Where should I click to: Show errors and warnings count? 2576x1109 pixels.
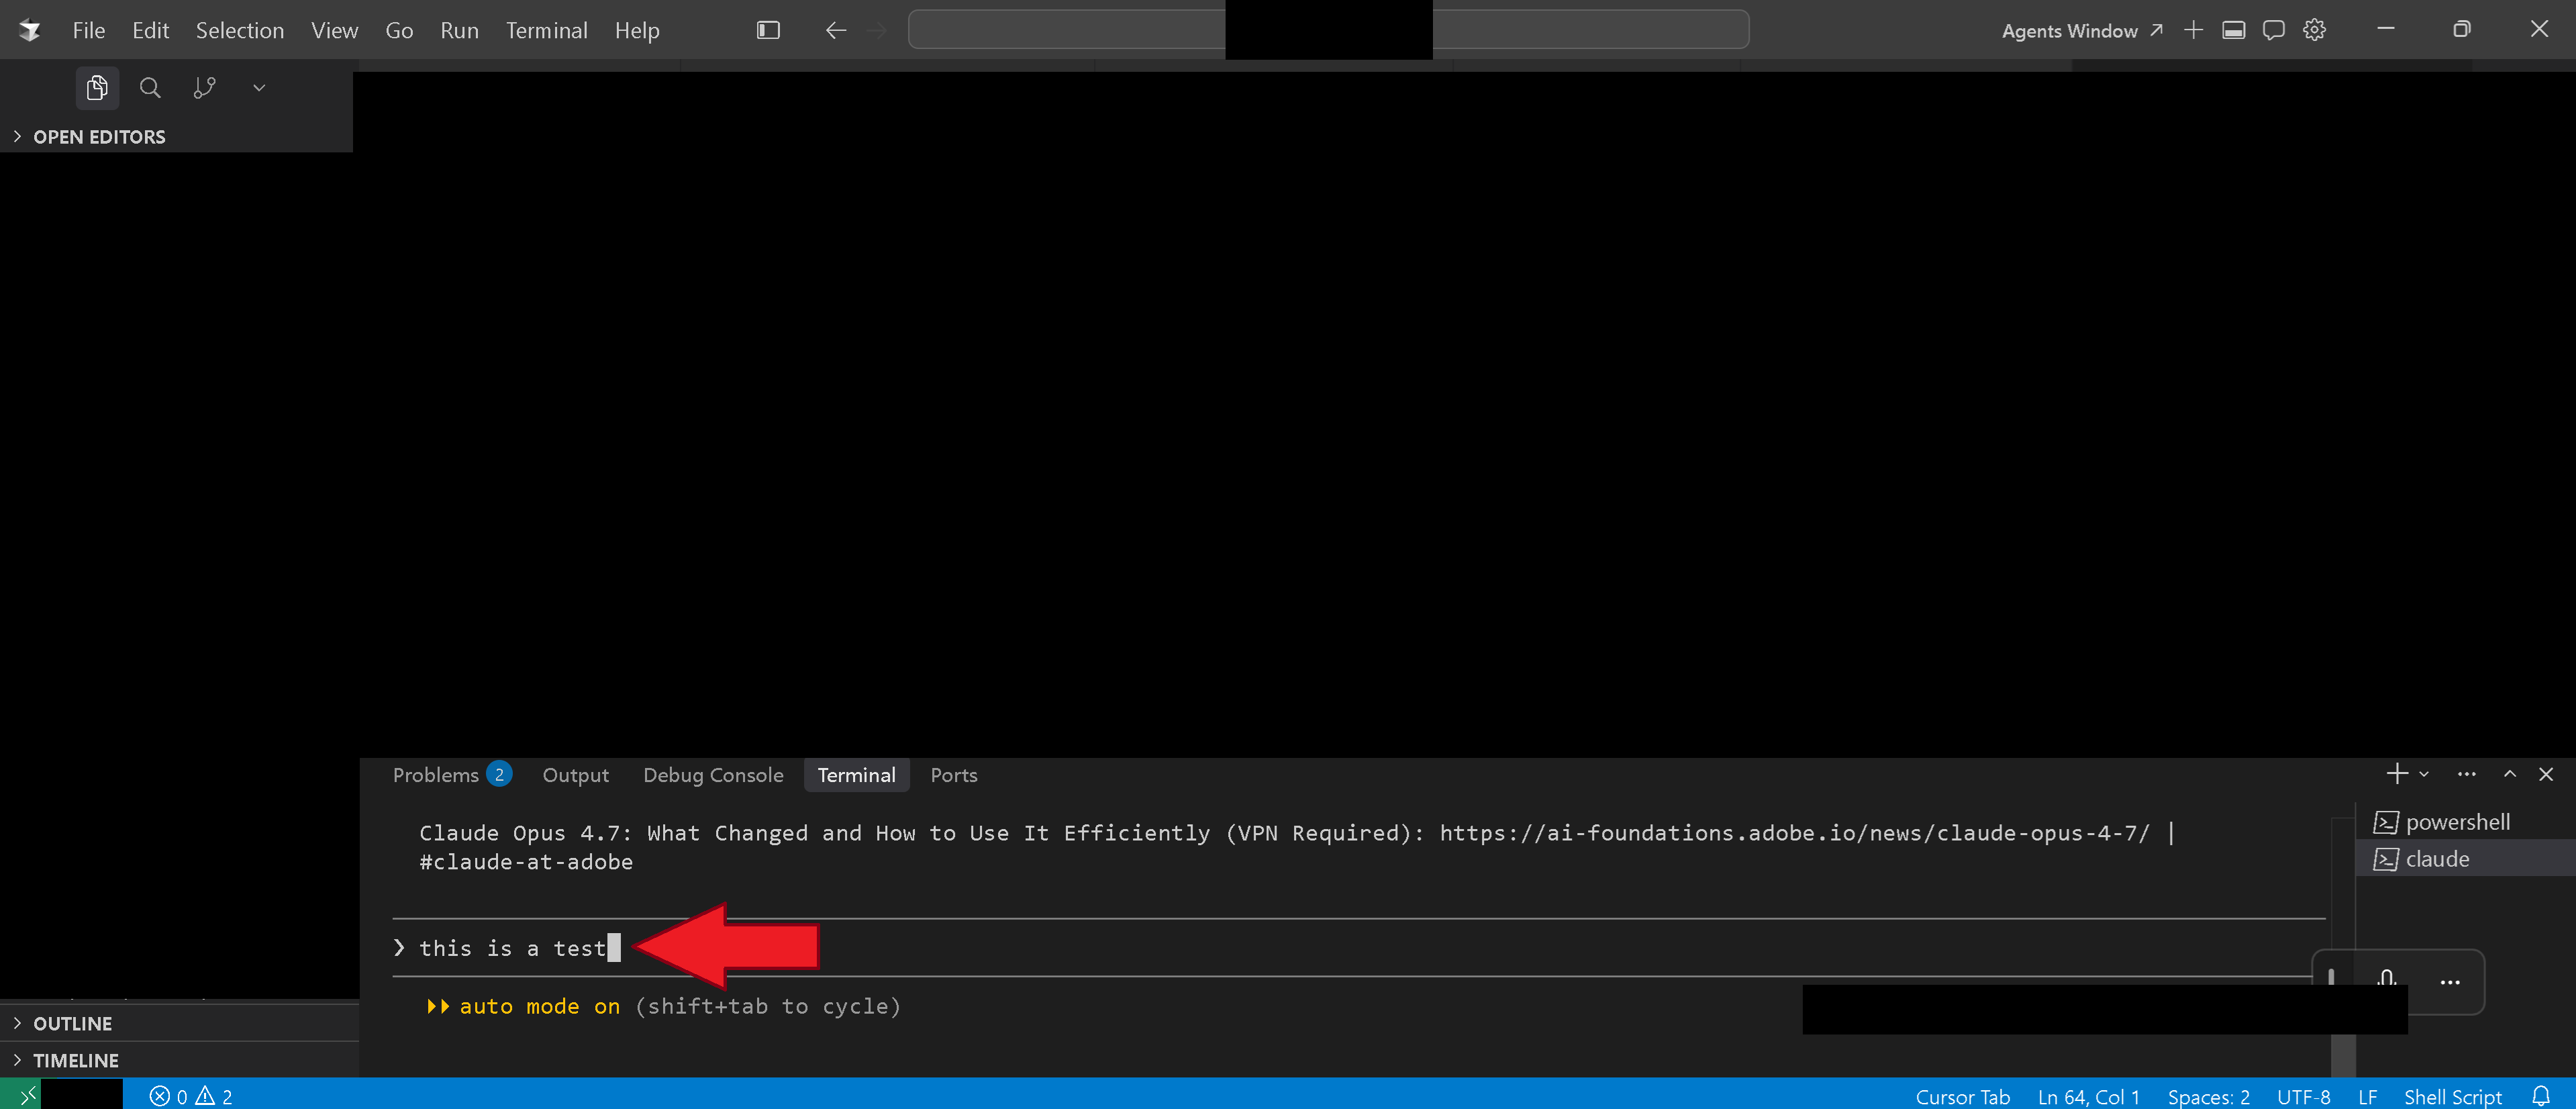(x=191, y=1096)
